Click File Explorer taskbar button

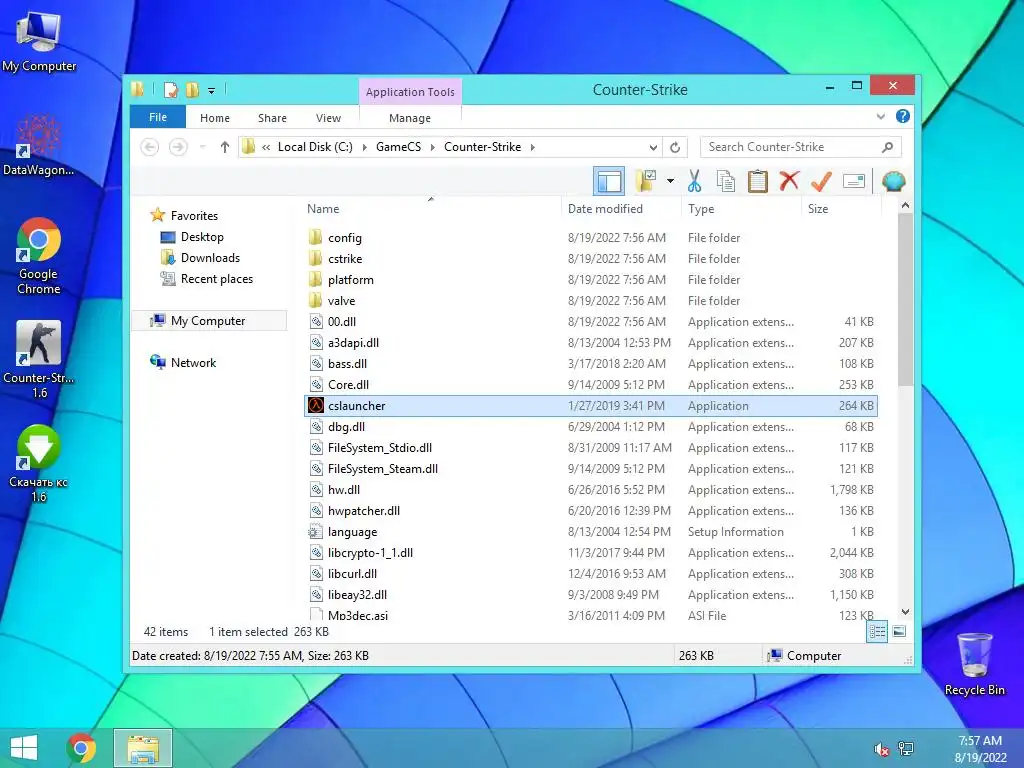[x=143, y=748]
